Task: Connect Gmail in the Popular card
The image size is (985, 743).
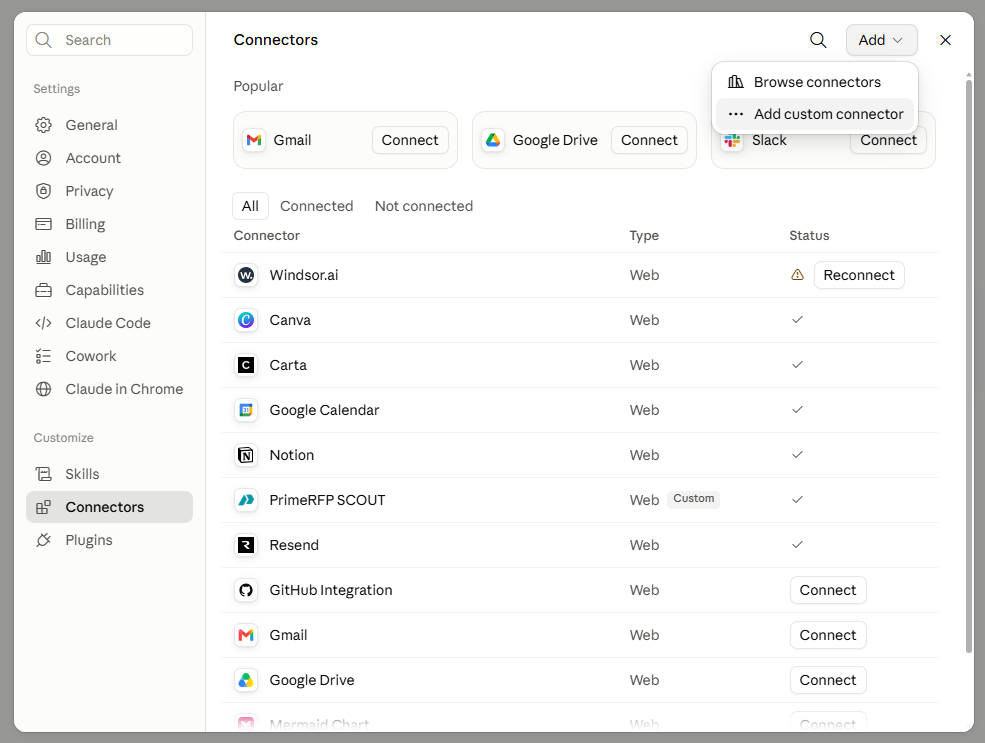Action: [x=410, y=140]
